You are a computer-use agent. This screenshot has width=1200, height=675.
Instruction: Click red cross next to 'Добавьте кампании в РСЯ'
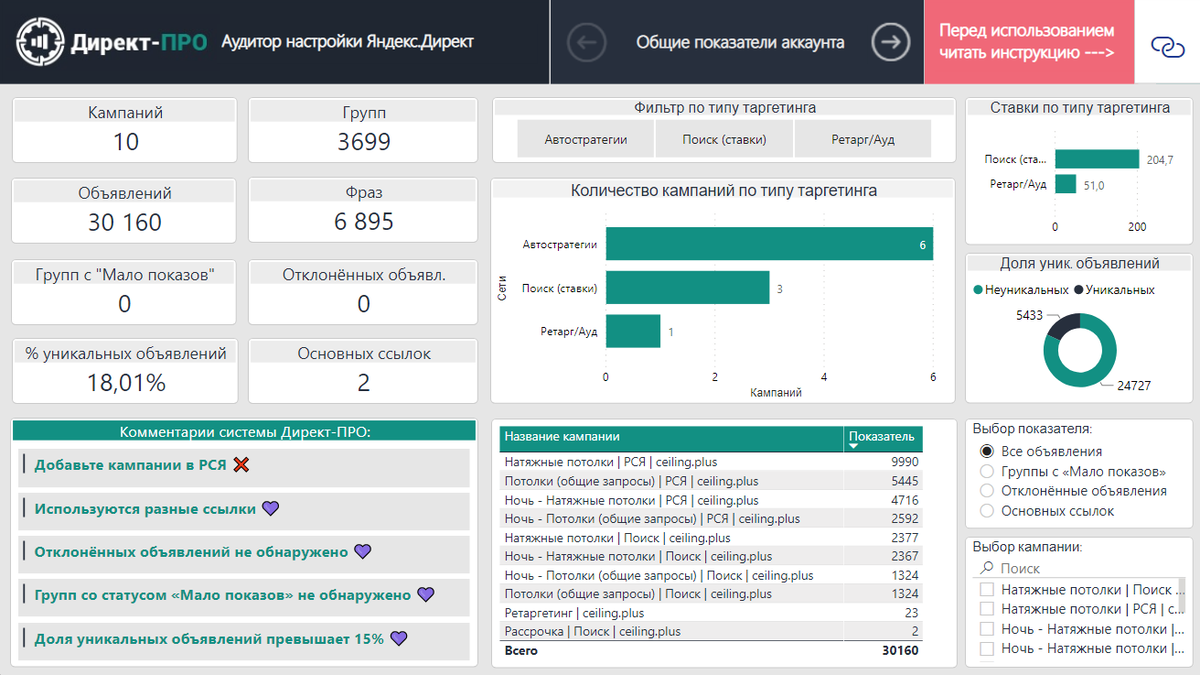point(240,464)
